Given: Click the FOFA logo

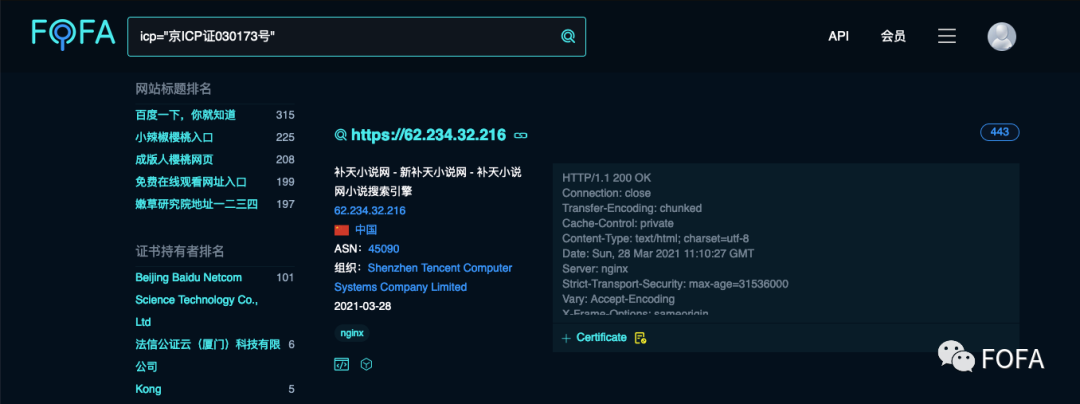Looking at the screenshot, I should click(73, 35).
